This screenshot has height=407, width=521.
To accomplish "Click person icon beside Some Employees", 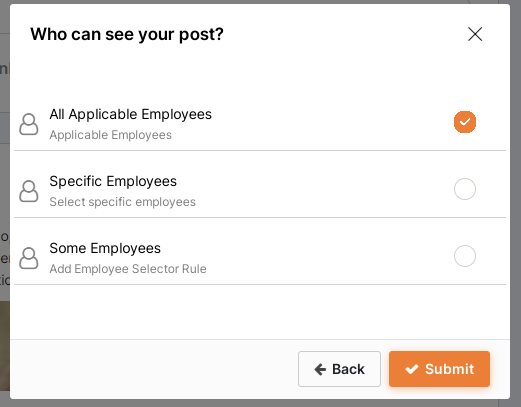I will [x=29, y=258].
